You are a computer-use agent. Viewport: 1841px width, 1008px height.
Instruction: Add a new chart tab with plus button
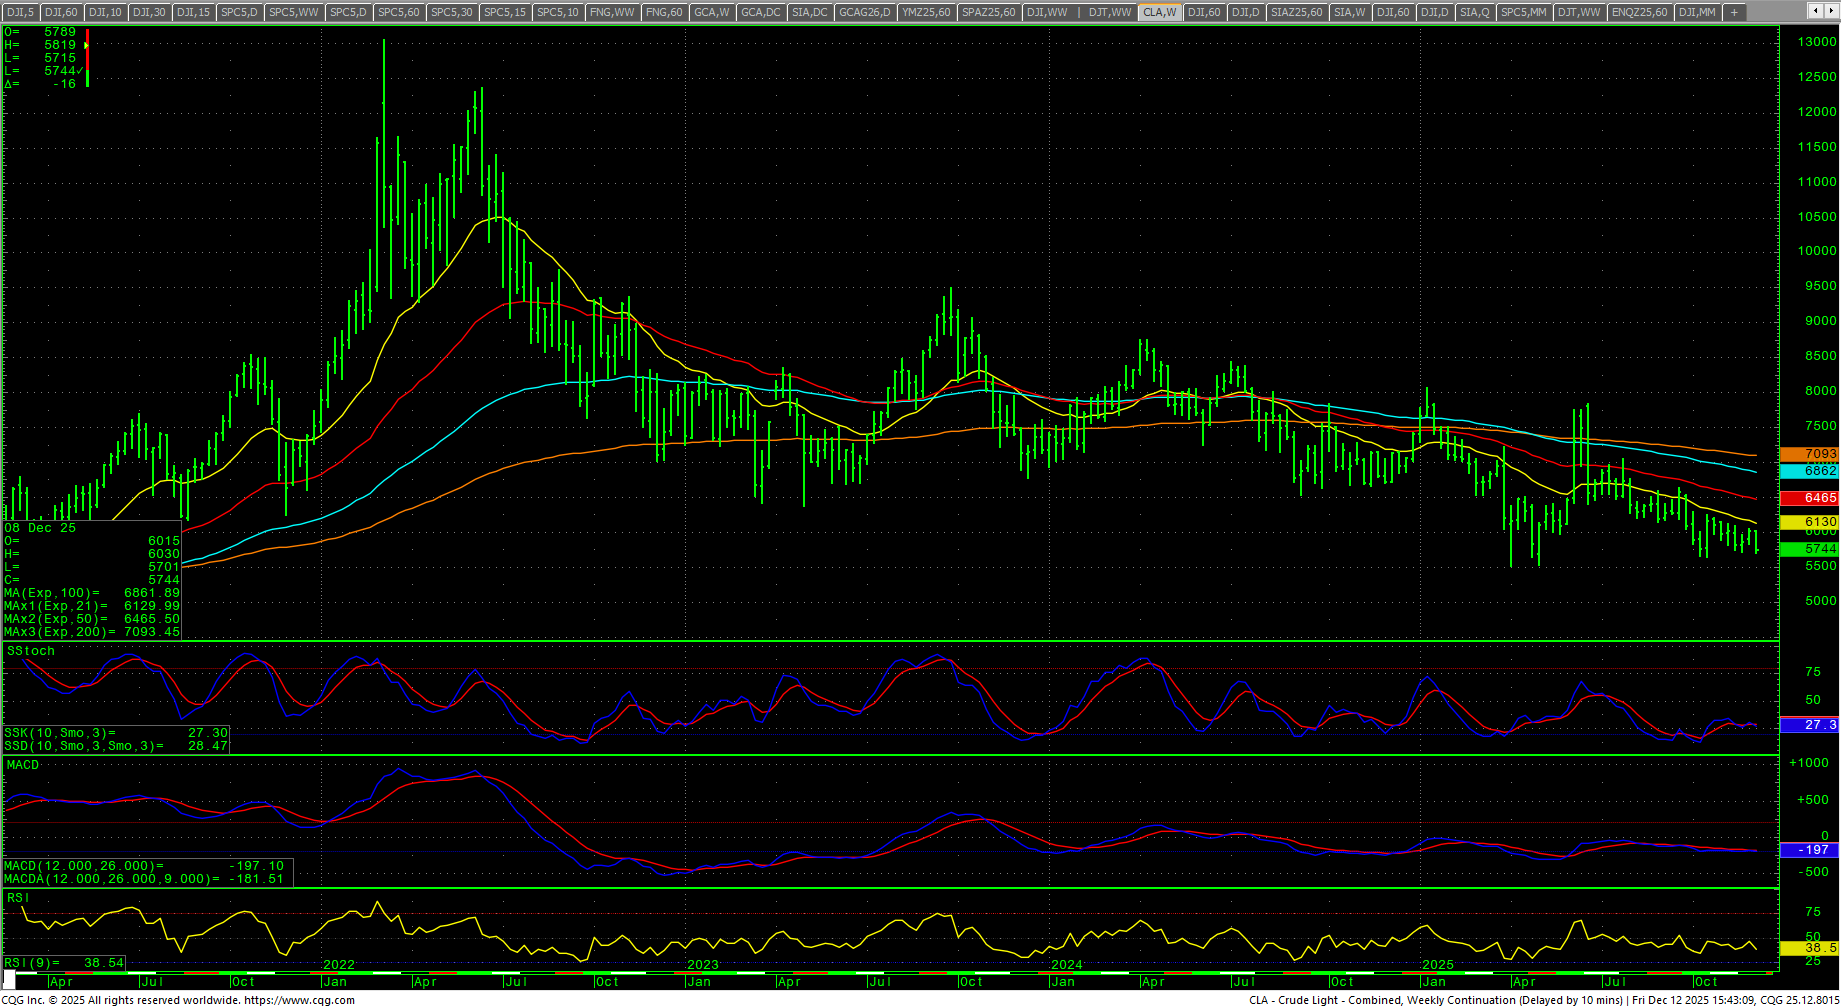click(x=1735, y=12)
